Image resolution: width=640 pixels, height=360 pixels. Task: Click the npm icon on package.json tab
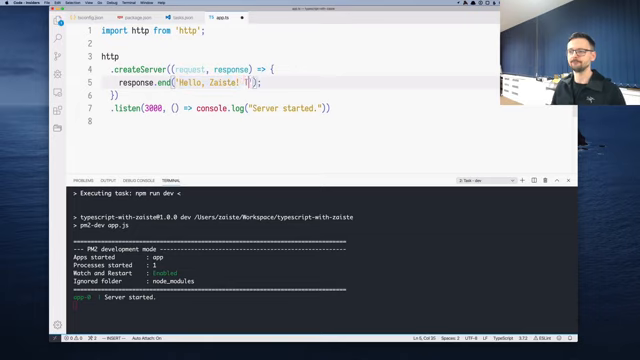pos(120,18)
